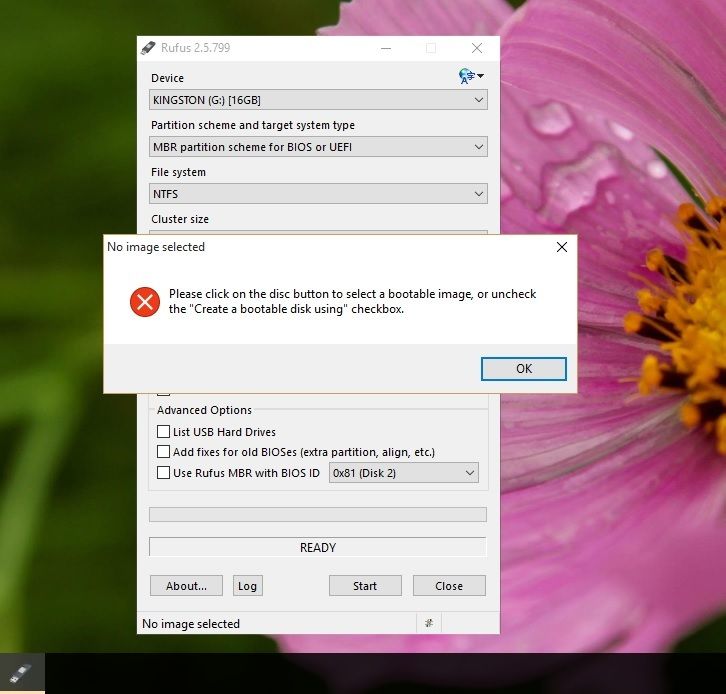Click the Start button in Rufus
This screenshot has height=694, width=726.
tap(365, 586)
